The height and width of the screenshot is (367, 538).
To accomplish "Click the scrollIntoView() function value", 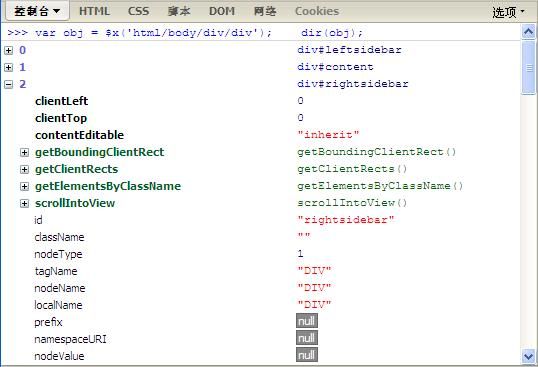I will click(x=352, y=203).
